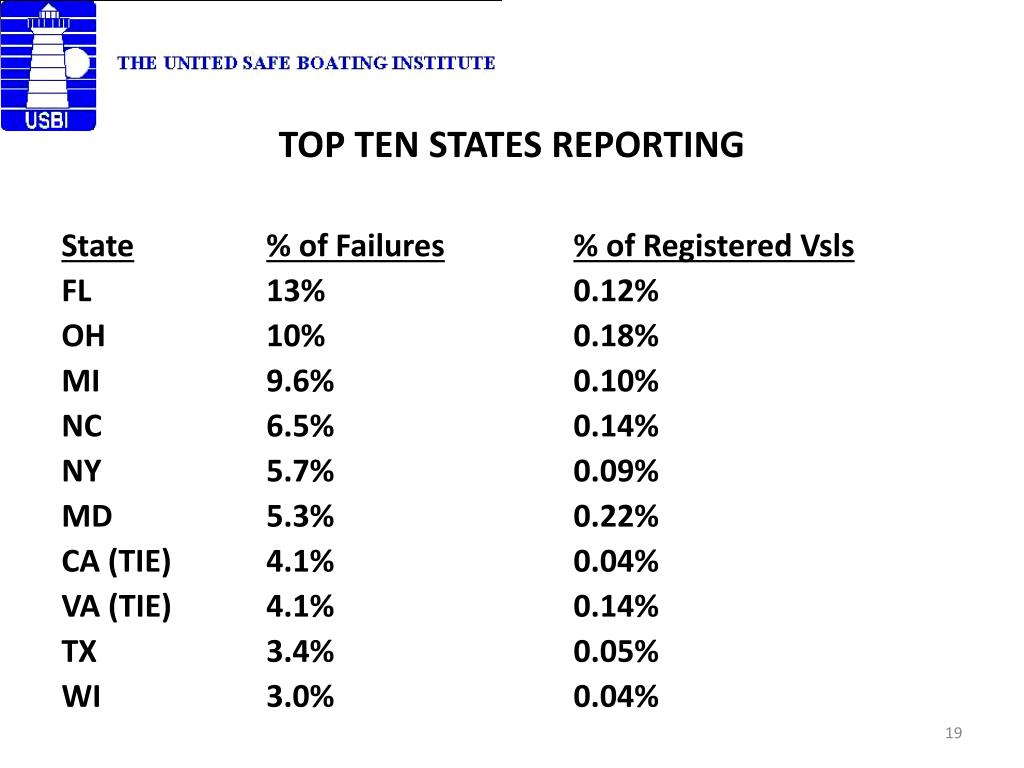Select the NY state row label
The height and width of the screenshot is (768, 1024).
point(81,472)
